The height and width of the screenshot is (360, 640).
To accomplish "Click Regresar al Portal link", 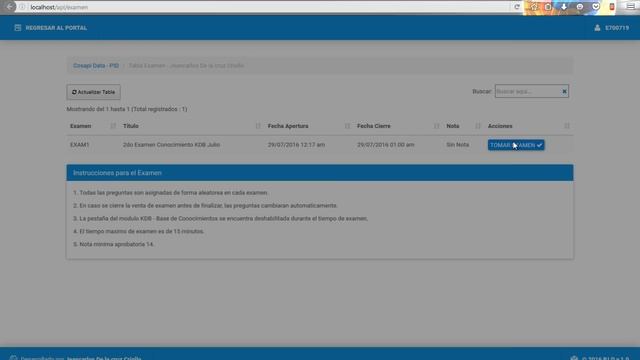I will tap(56, 28).
